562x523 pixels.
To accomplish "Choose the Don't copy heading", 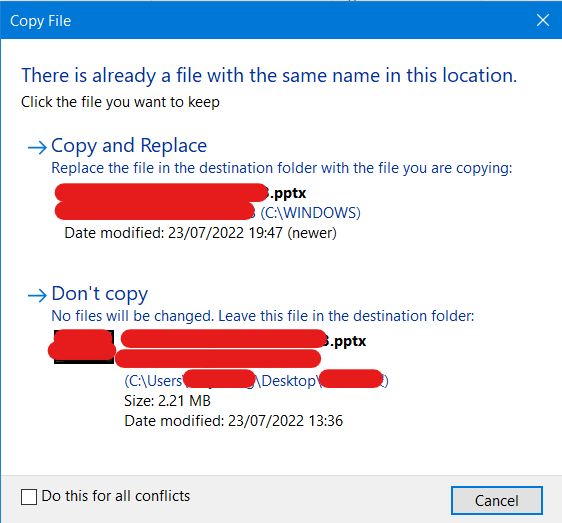I will pos(100,294).
